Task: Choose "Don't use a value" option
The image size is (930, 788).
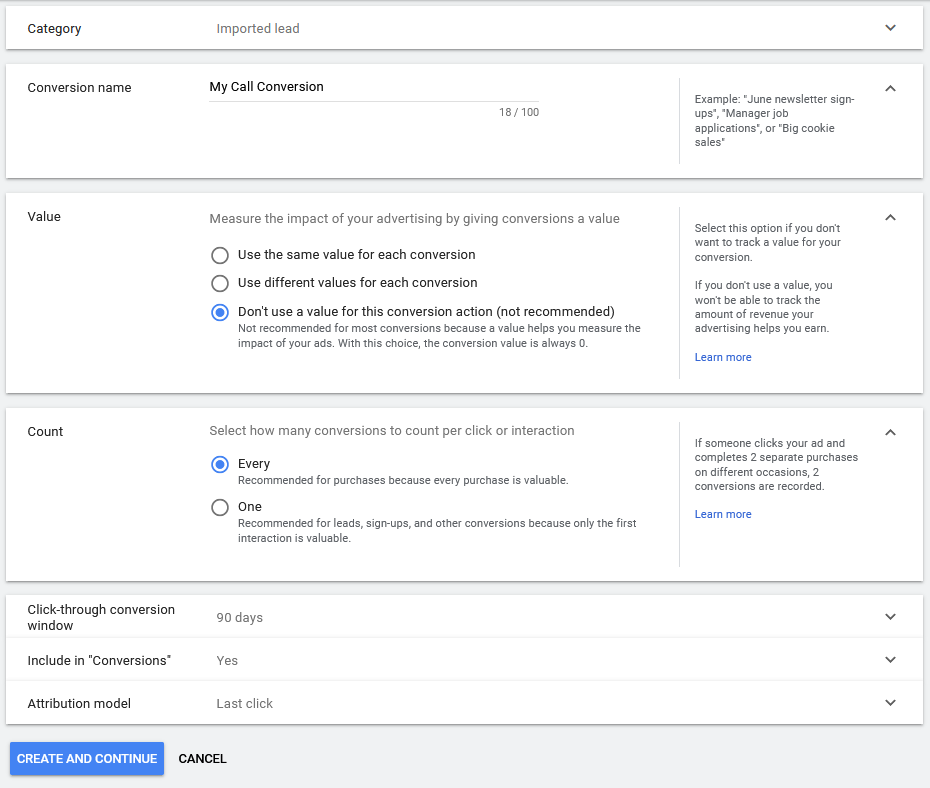Action: 220,312
